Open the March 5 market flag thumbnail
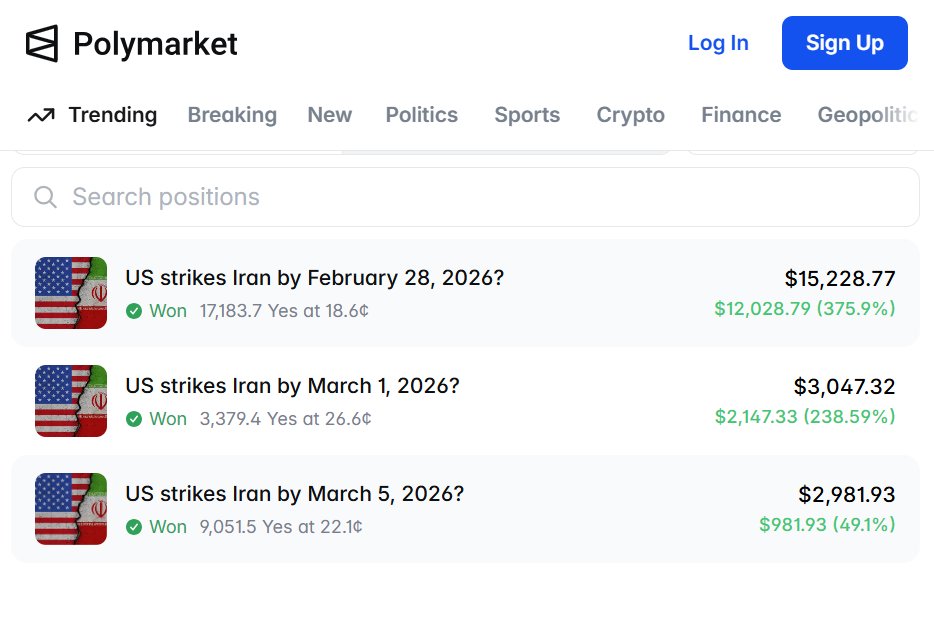 tap(71, 509)
